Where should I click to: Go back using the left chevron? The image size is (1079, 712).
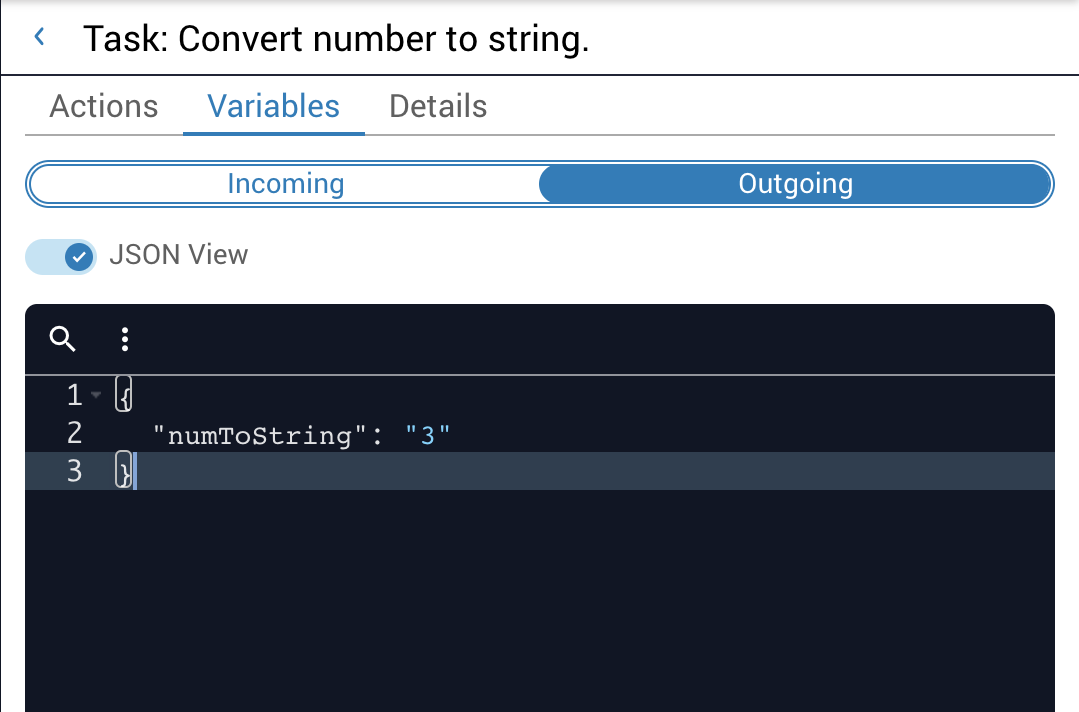[x=40, y=38]
